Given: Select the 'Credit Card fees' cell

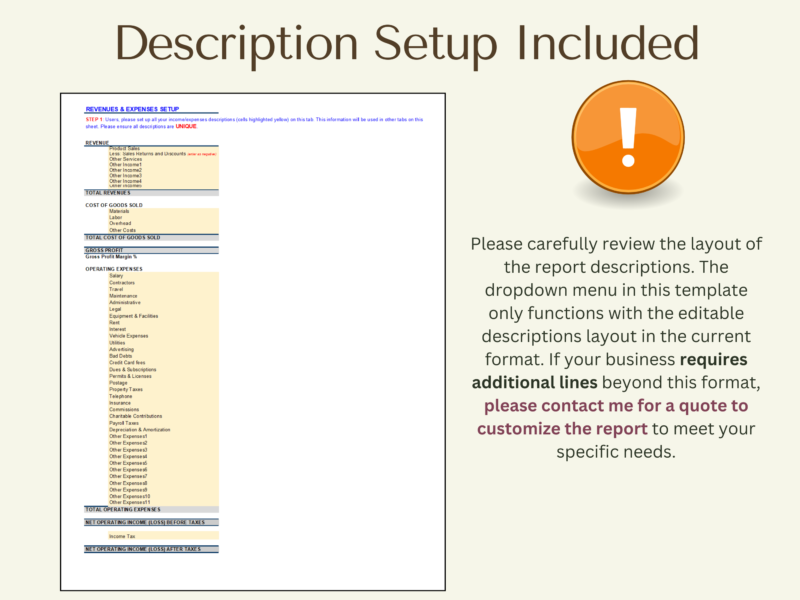Looking at the screenshot, I should tap(163, 363).
